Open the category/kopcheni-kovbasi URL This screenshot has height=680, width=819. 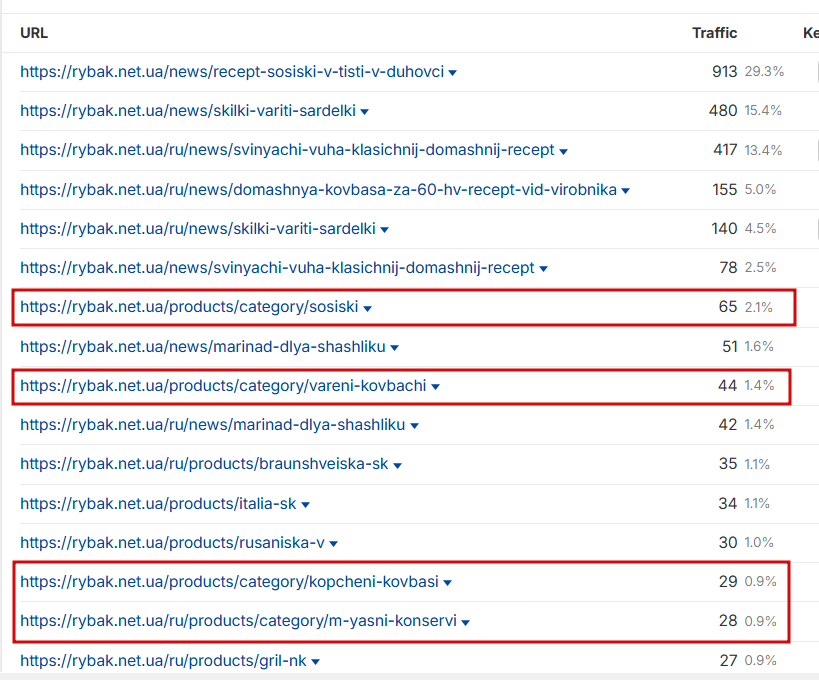coord(229,582)
